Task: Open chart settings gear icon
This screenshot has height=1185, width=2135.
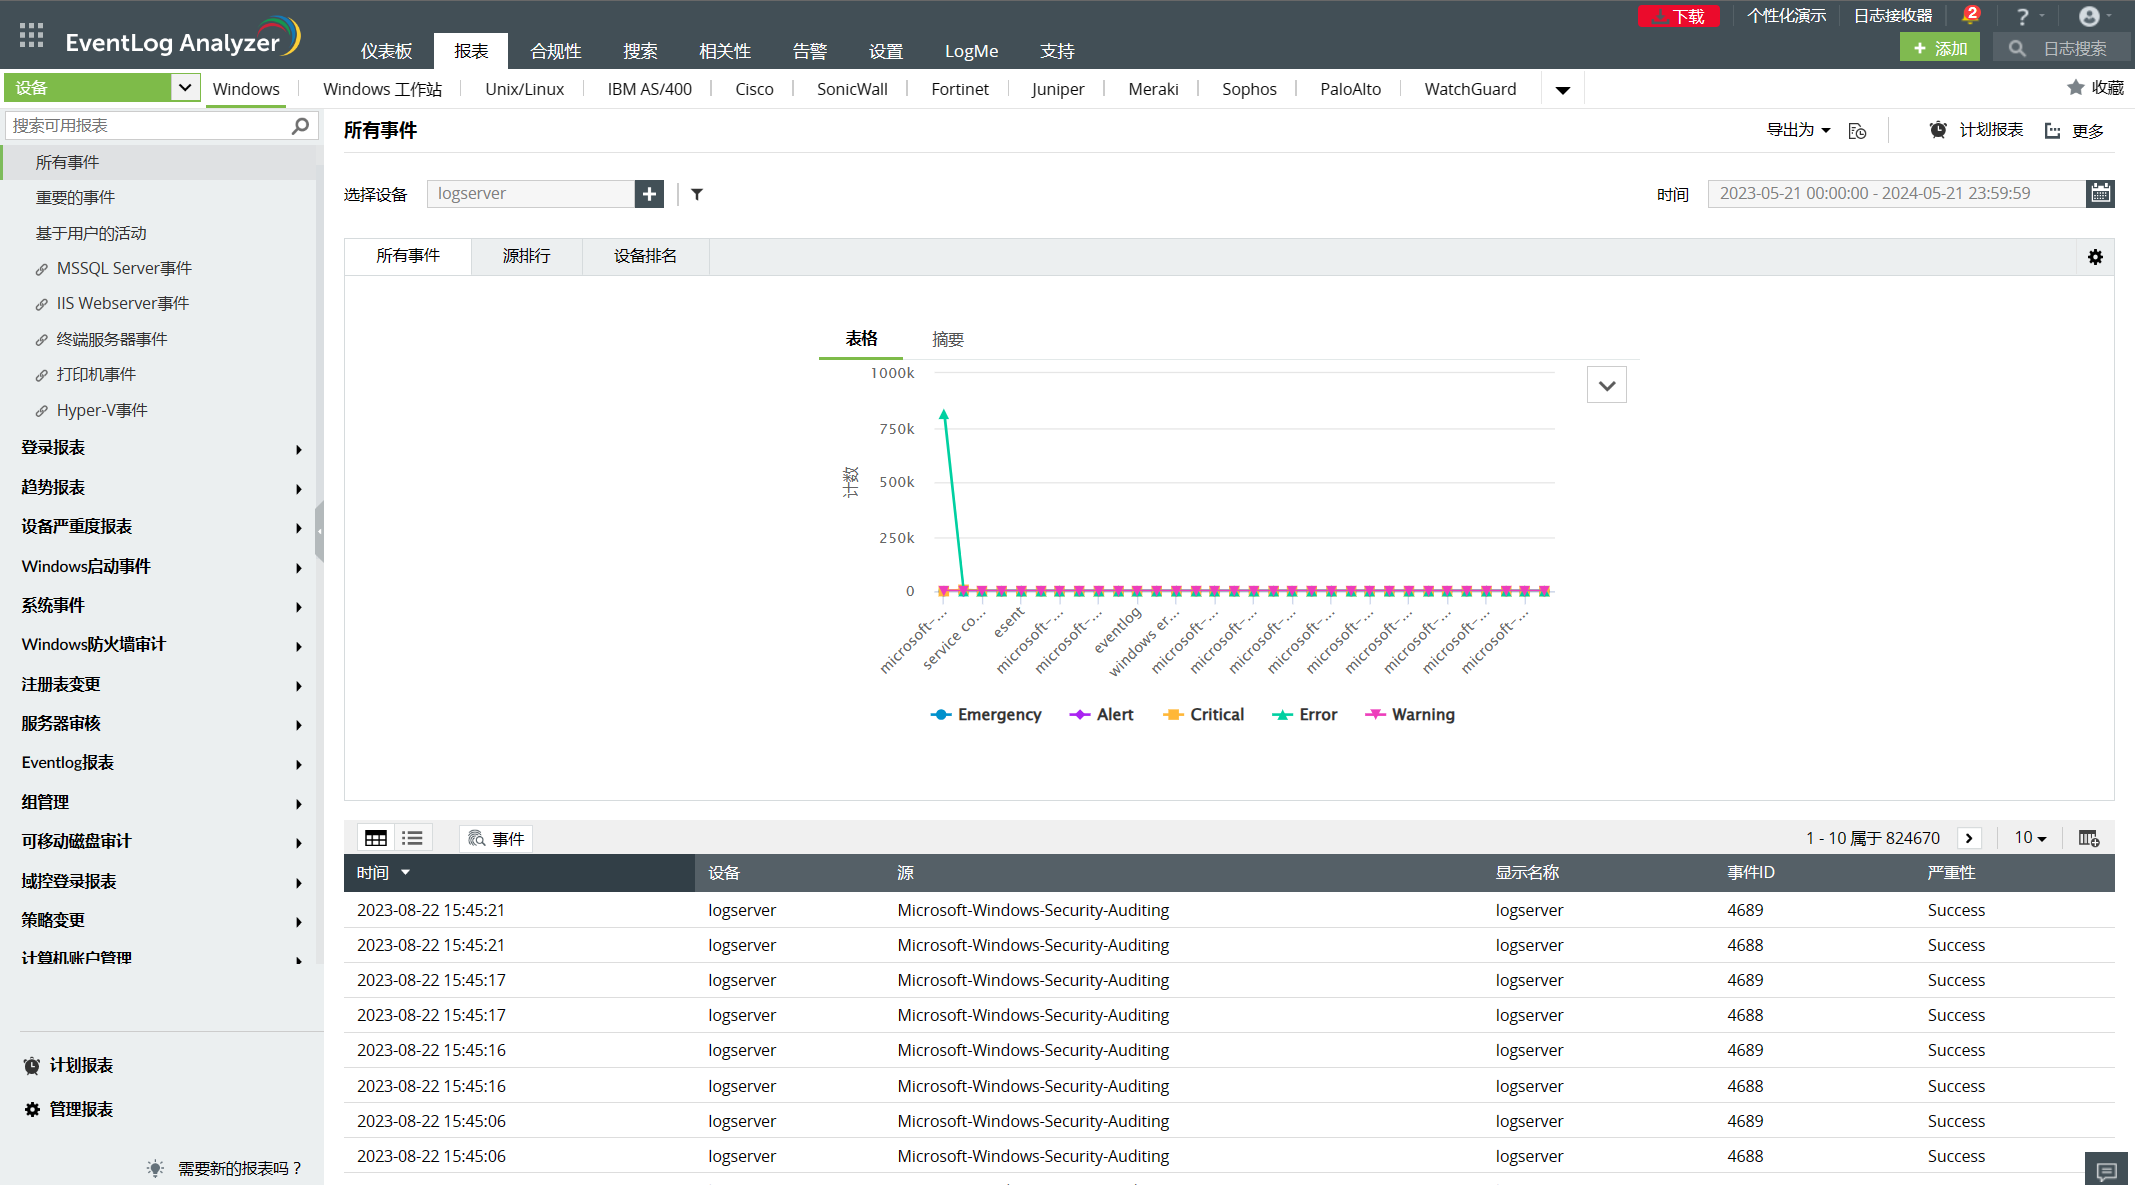Action: [2095, 257]
